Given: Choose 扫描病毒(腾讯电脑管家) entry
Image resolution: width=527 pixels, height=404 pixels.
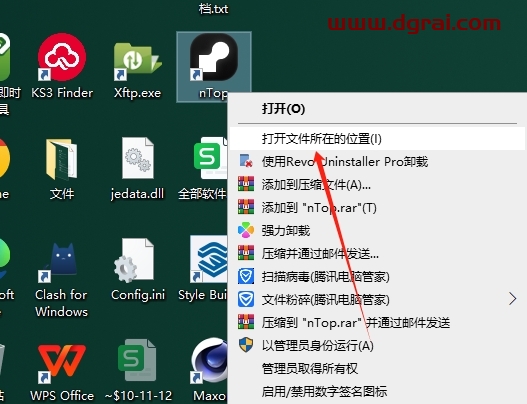Looking at the screenshot, I should pos(376,277).
